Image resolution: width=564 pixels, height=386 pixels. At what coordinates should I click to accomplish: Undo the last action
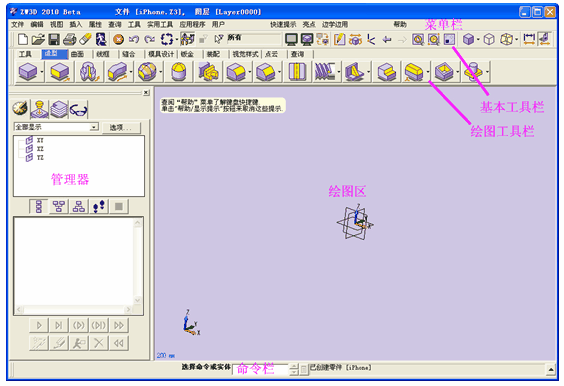pyautogui.click(x=134, y=39)
